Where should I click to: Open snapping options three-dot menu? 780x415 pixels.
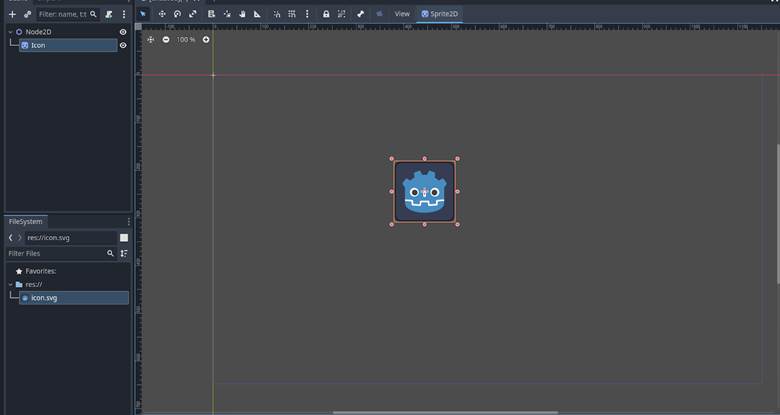tap(307, 14)
